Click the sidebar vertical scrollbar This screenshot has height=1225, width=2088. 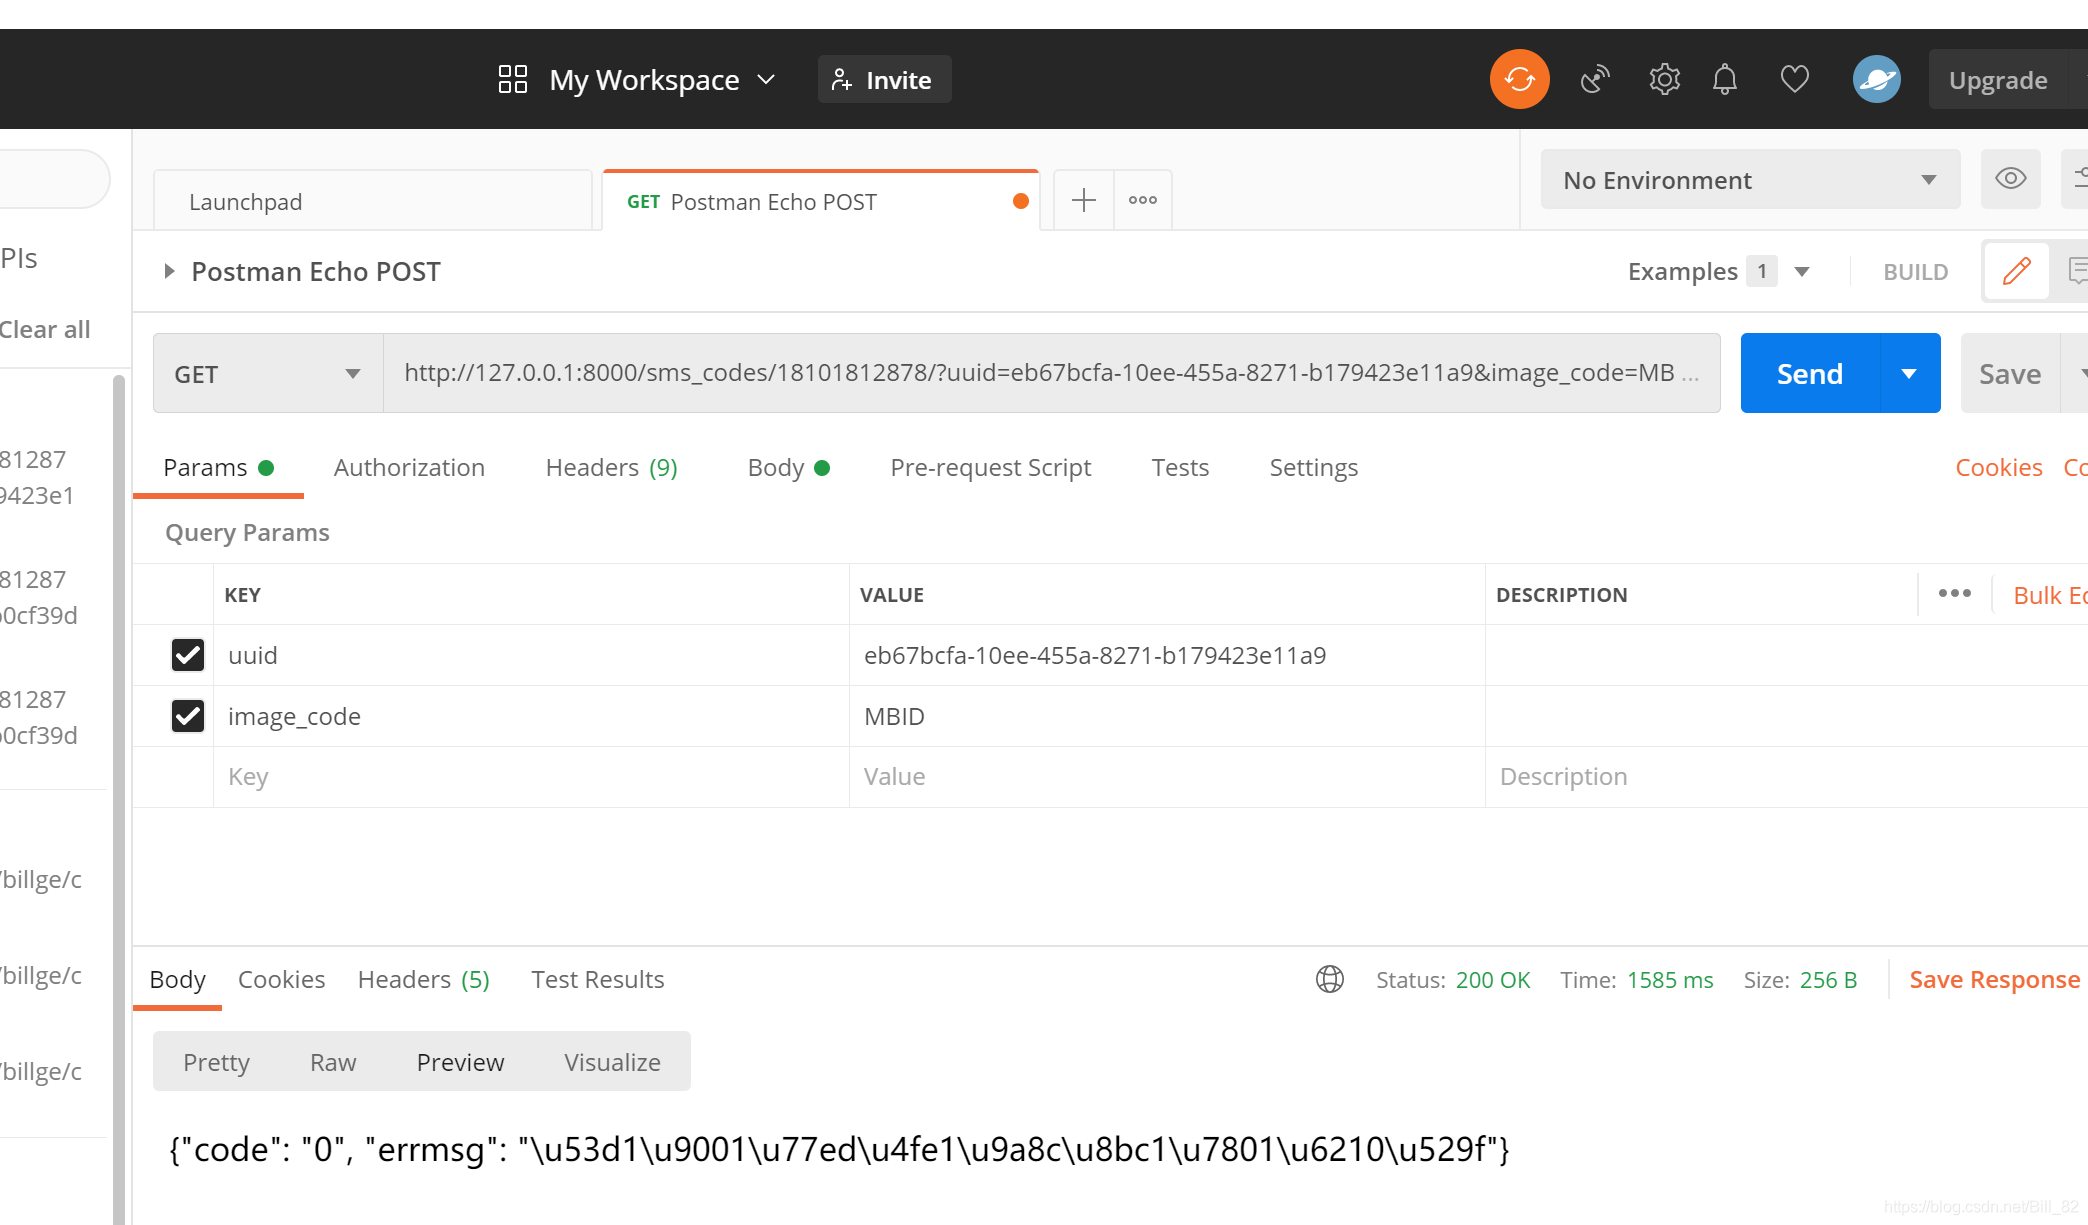119,800
